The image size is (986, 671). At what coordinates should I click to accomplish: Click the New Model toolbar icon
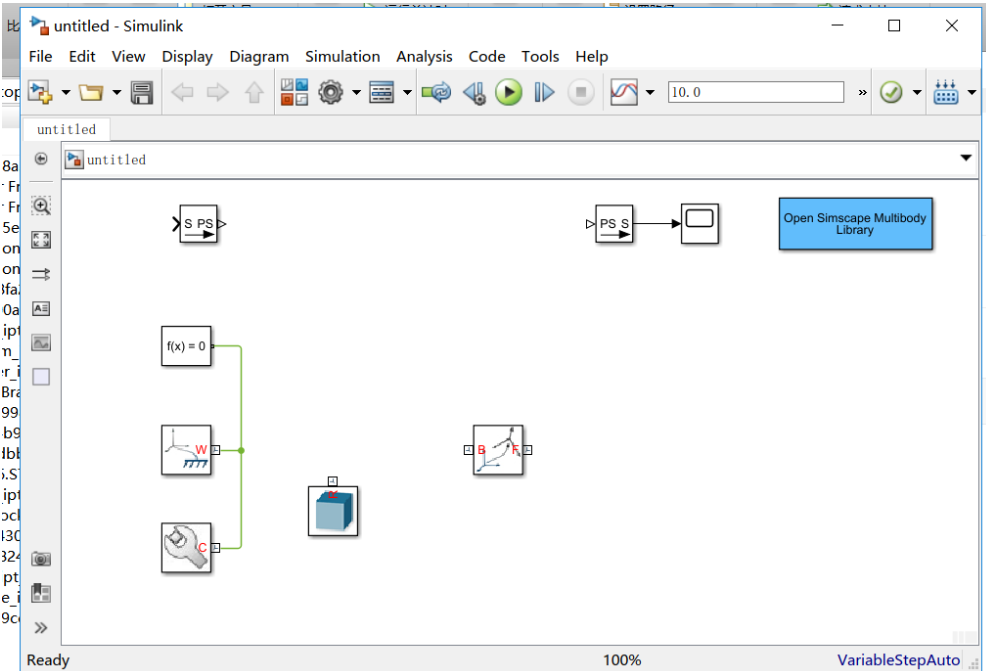pos(40,92)
